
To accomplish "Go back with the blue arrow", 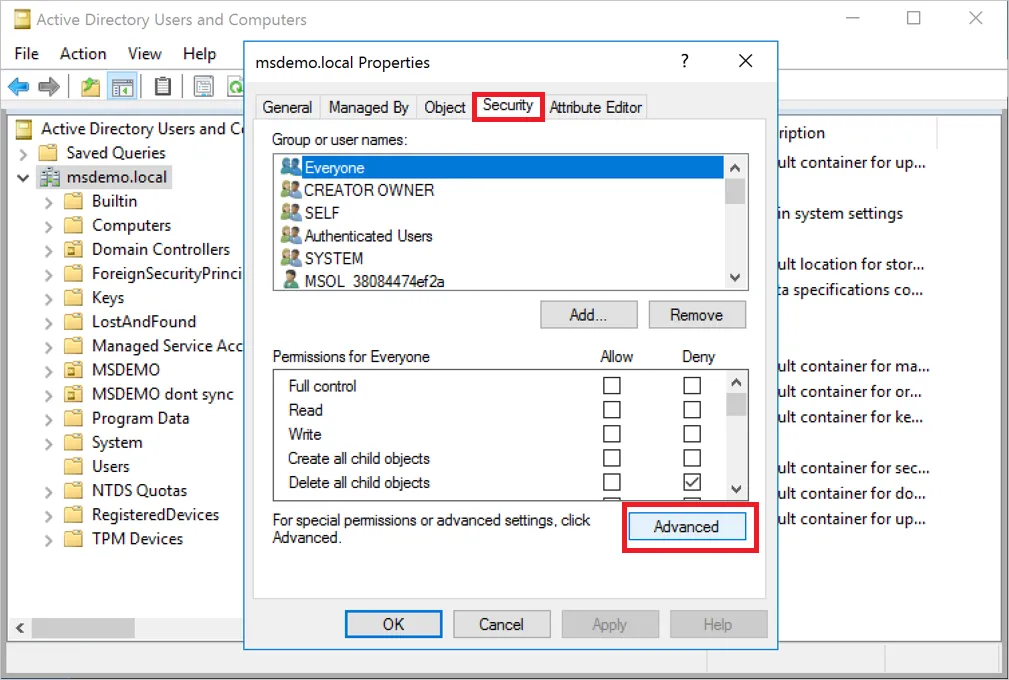I will pyautogui.click(x=18, y=86).
